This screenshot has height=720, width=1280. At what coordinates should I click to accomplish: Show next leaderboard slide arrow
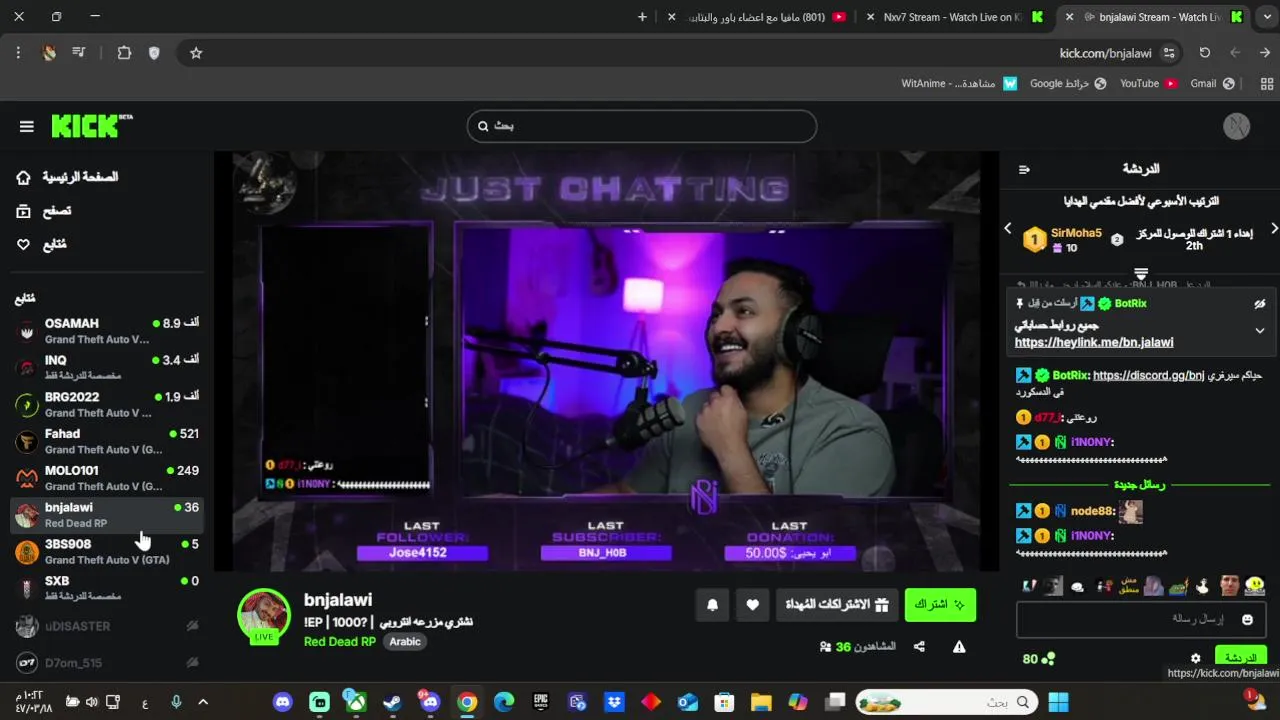click(1274, 229)
